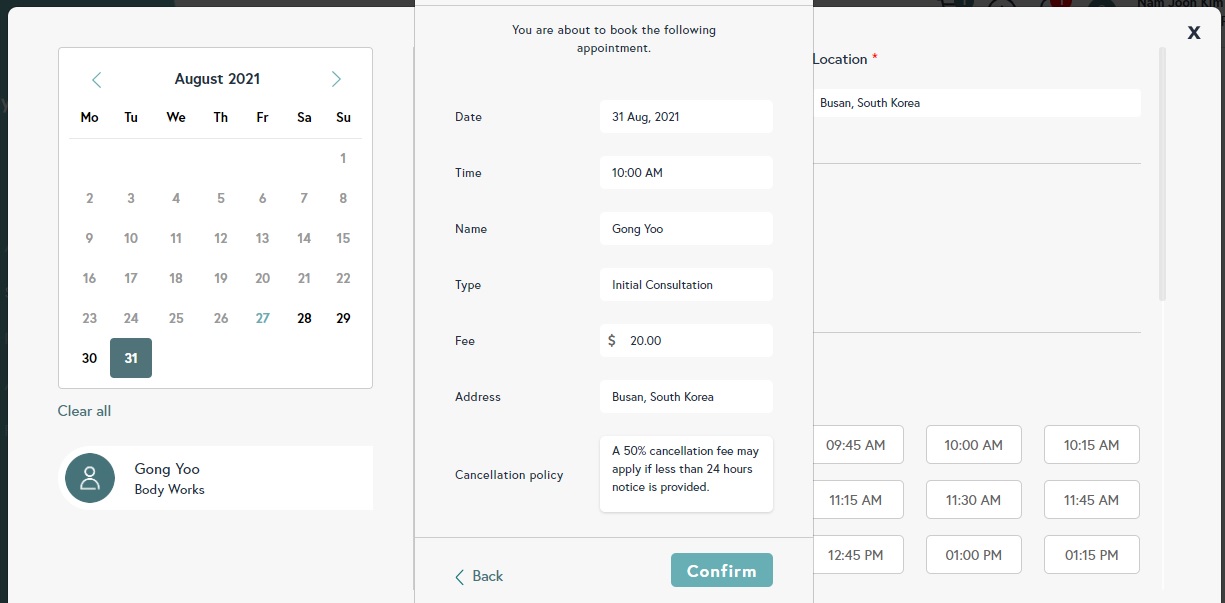This screenshot has height=603, width=1225.
Task: Click the Fee field showing 20.00
Action: [x=686, y=341]
